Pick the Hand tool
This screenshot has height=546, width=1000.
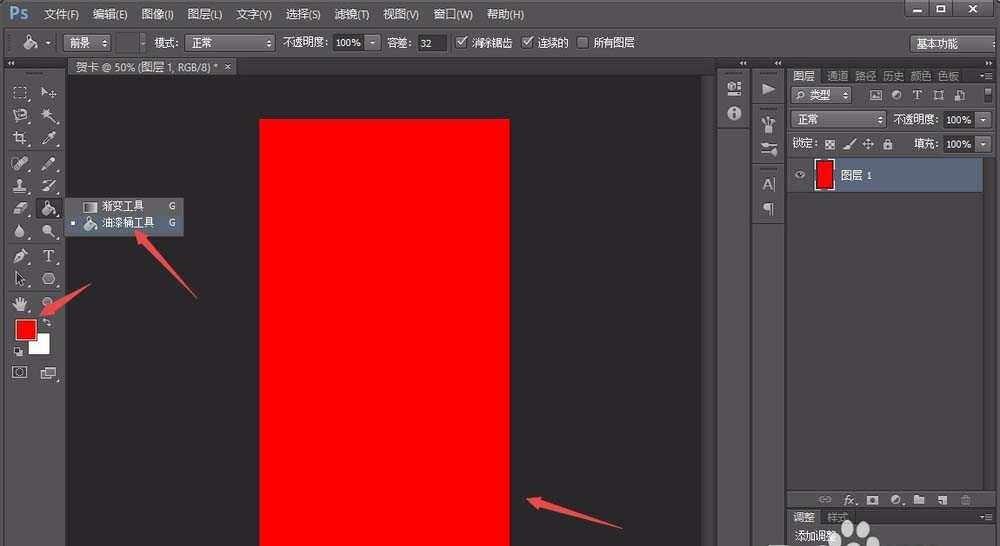tap(20, 303)
